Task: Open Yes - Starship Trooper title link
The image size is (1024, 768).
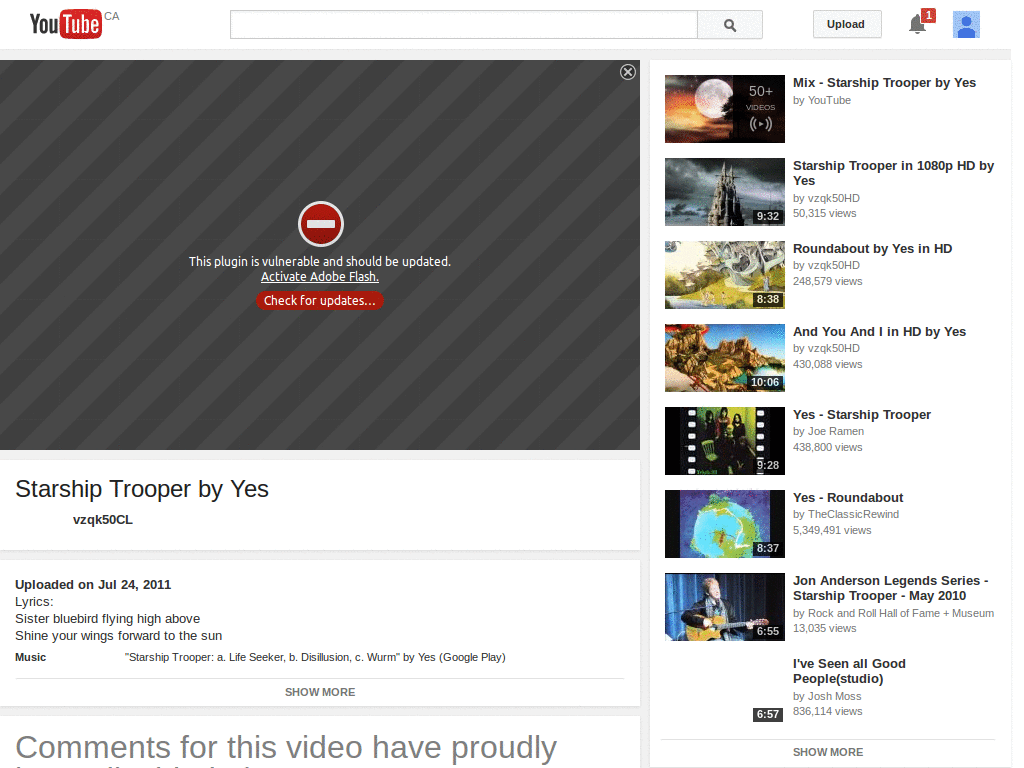Action: (862, 415)
